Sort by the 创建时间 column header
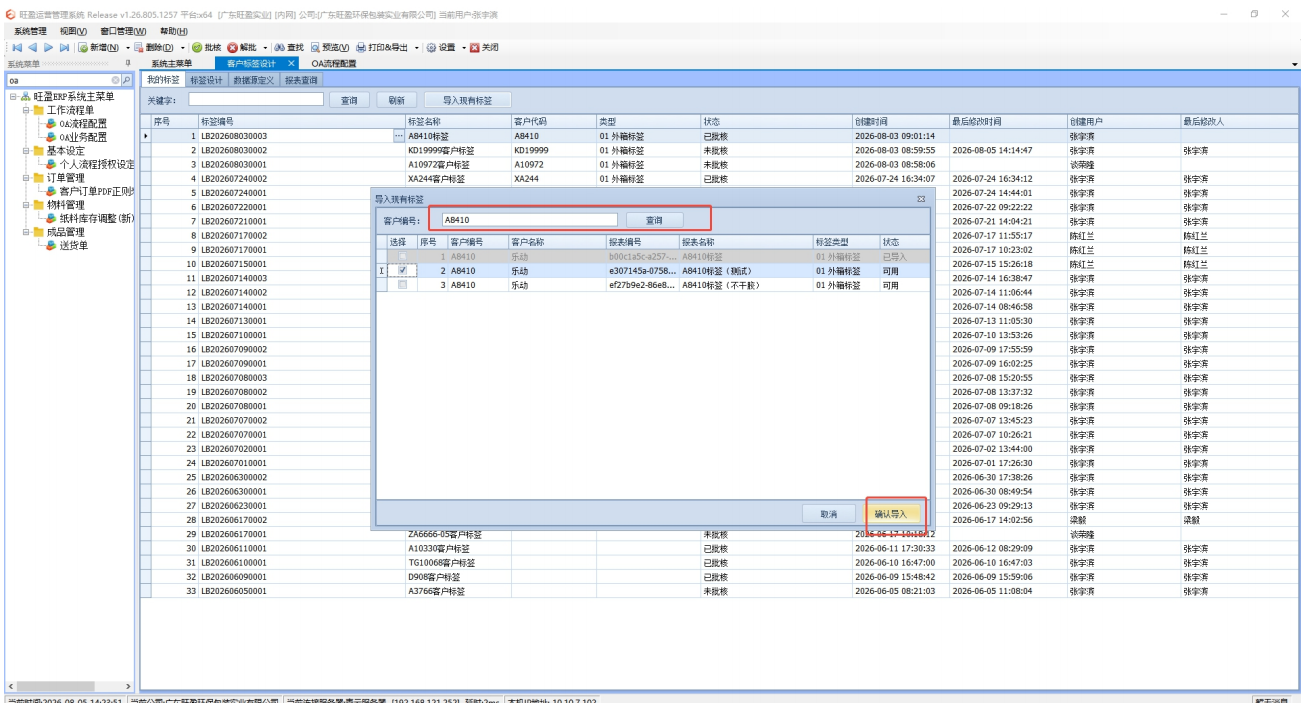The width and height of the screenshot is (1308, 710). tap(899, 121)
